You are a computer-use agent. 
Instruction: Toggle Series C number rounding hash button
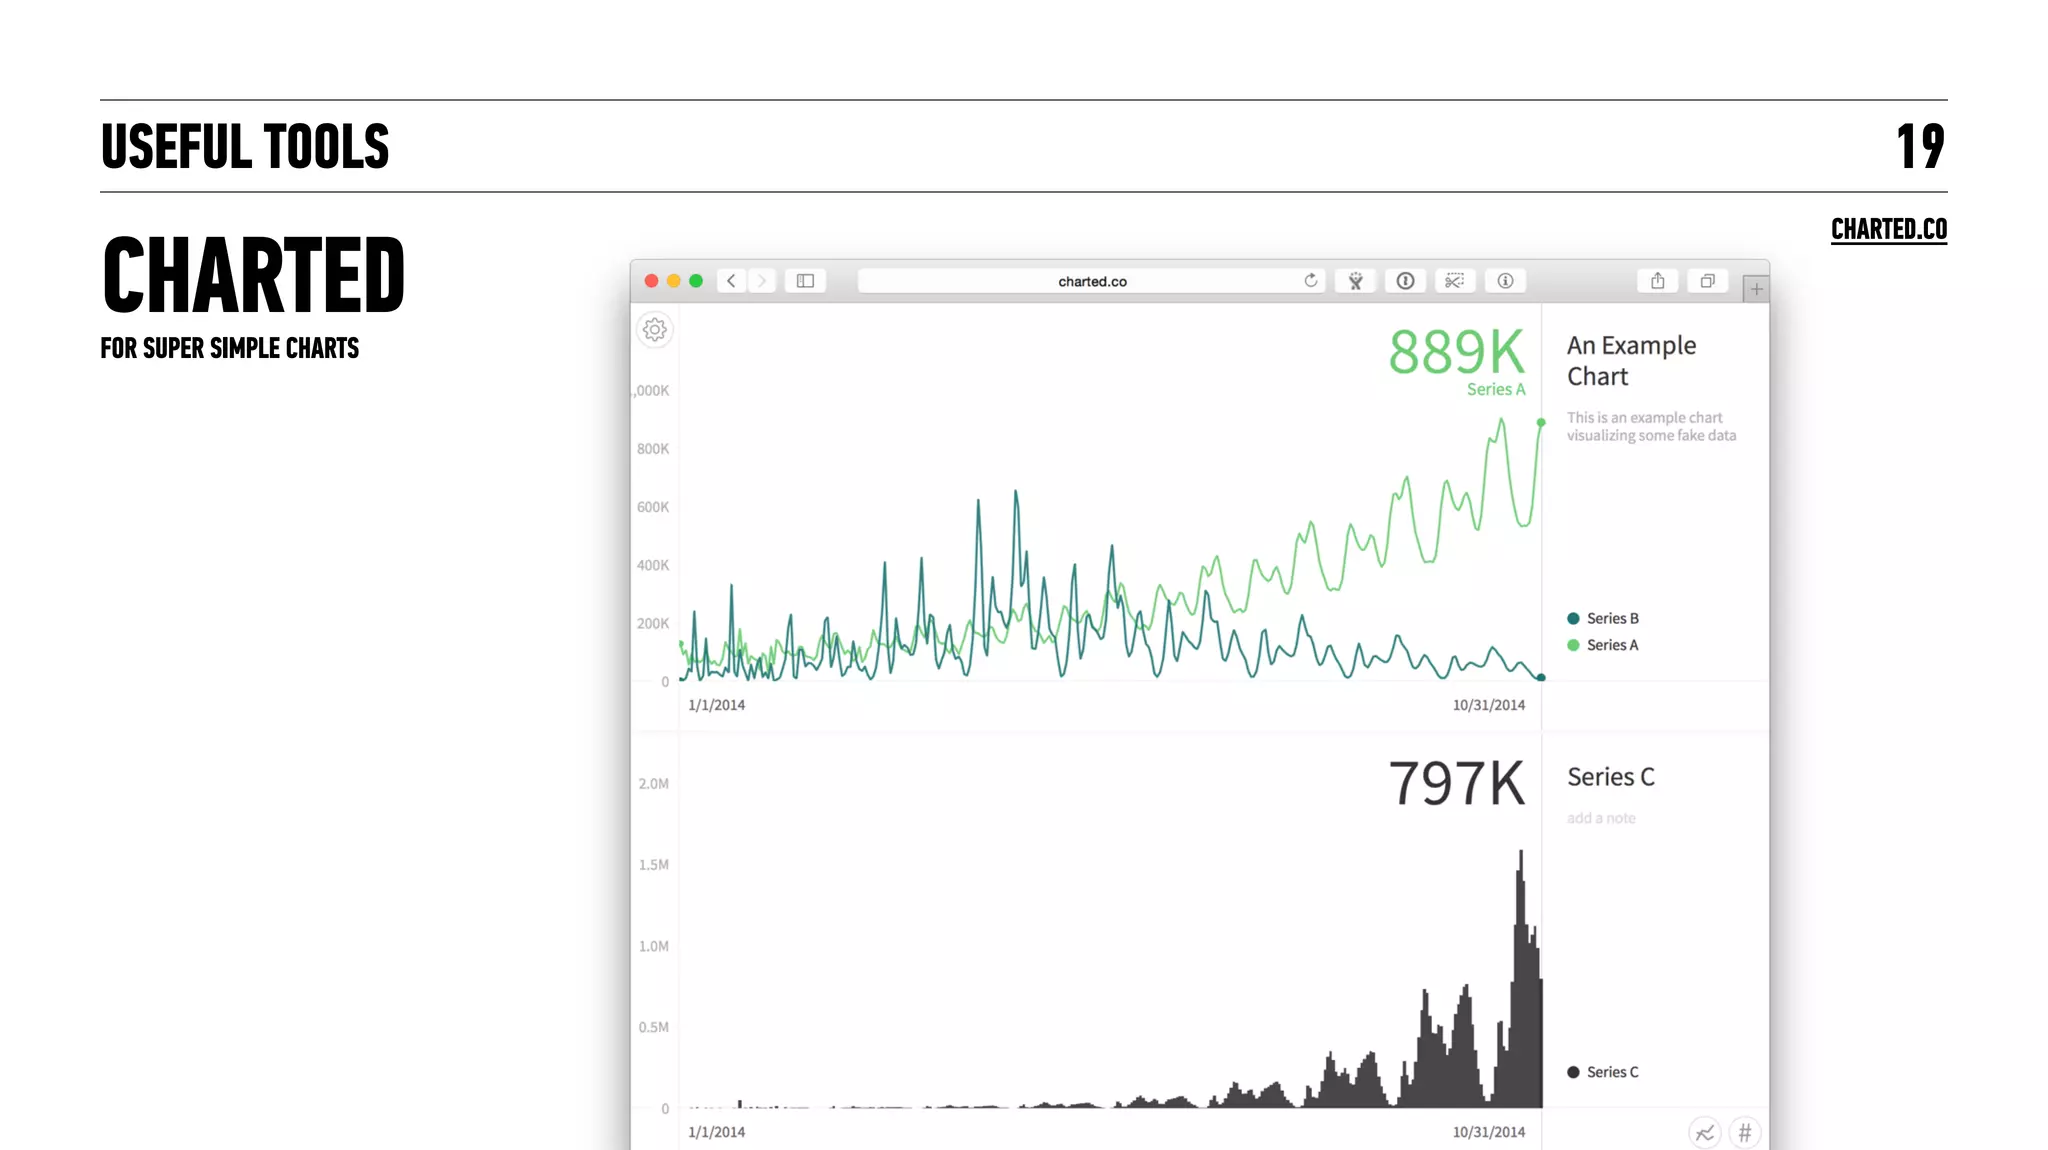(x=1745, y=1133)
